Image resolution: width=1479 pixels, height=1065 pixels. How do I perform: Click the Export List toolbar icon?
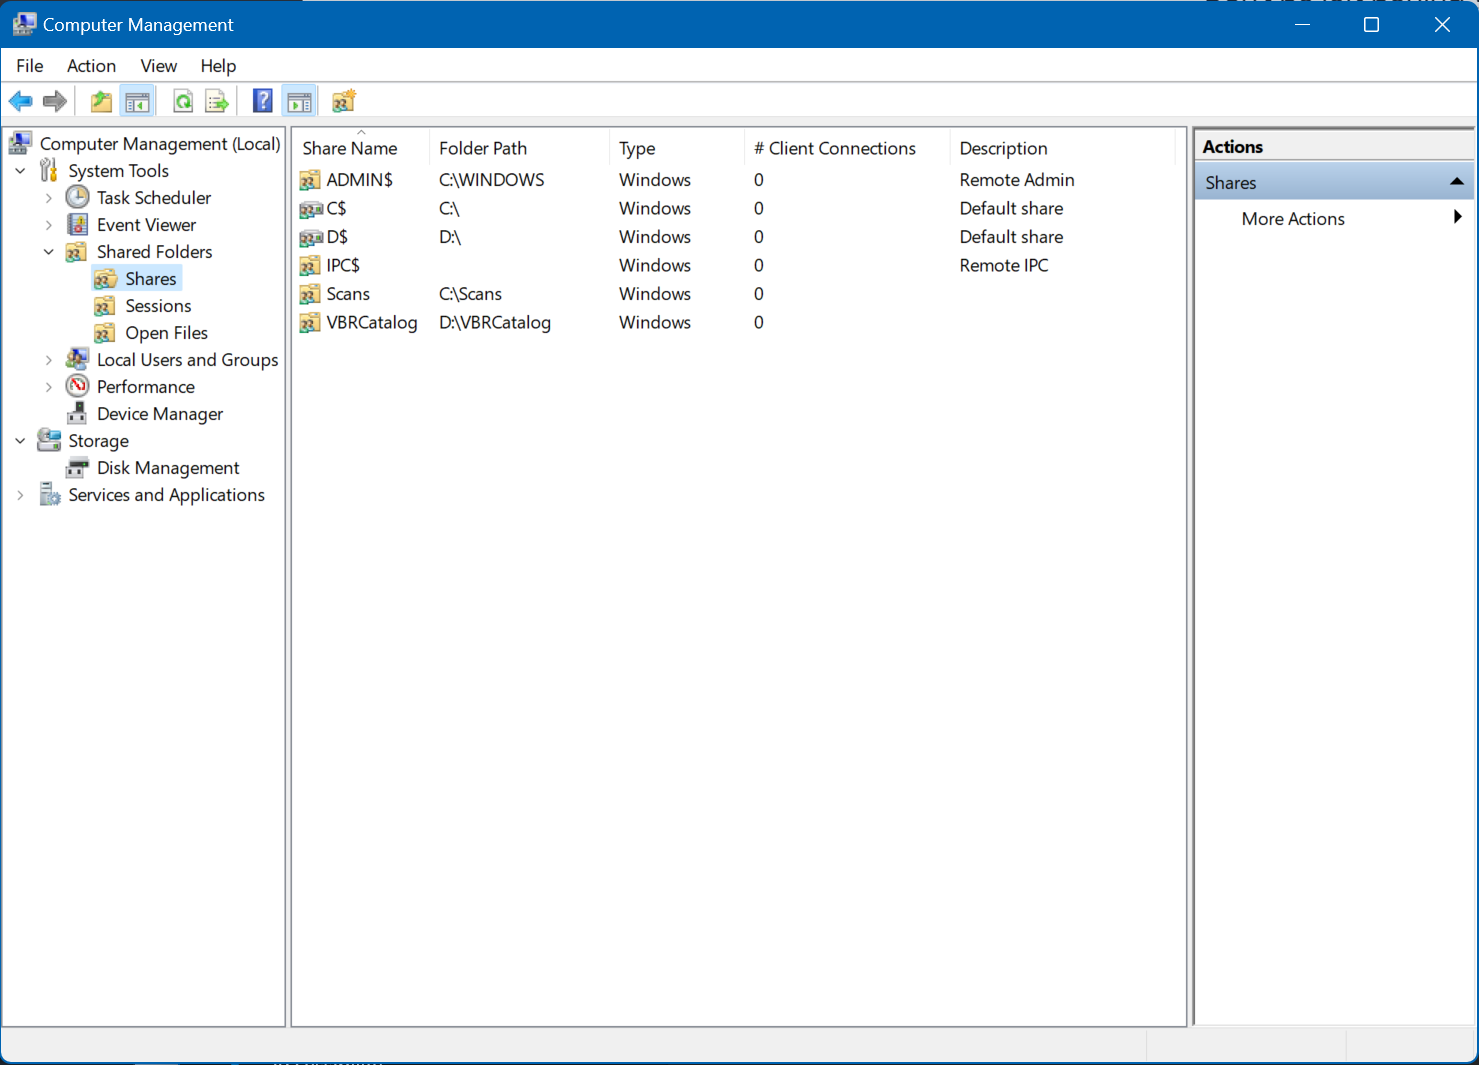(216, 100)
